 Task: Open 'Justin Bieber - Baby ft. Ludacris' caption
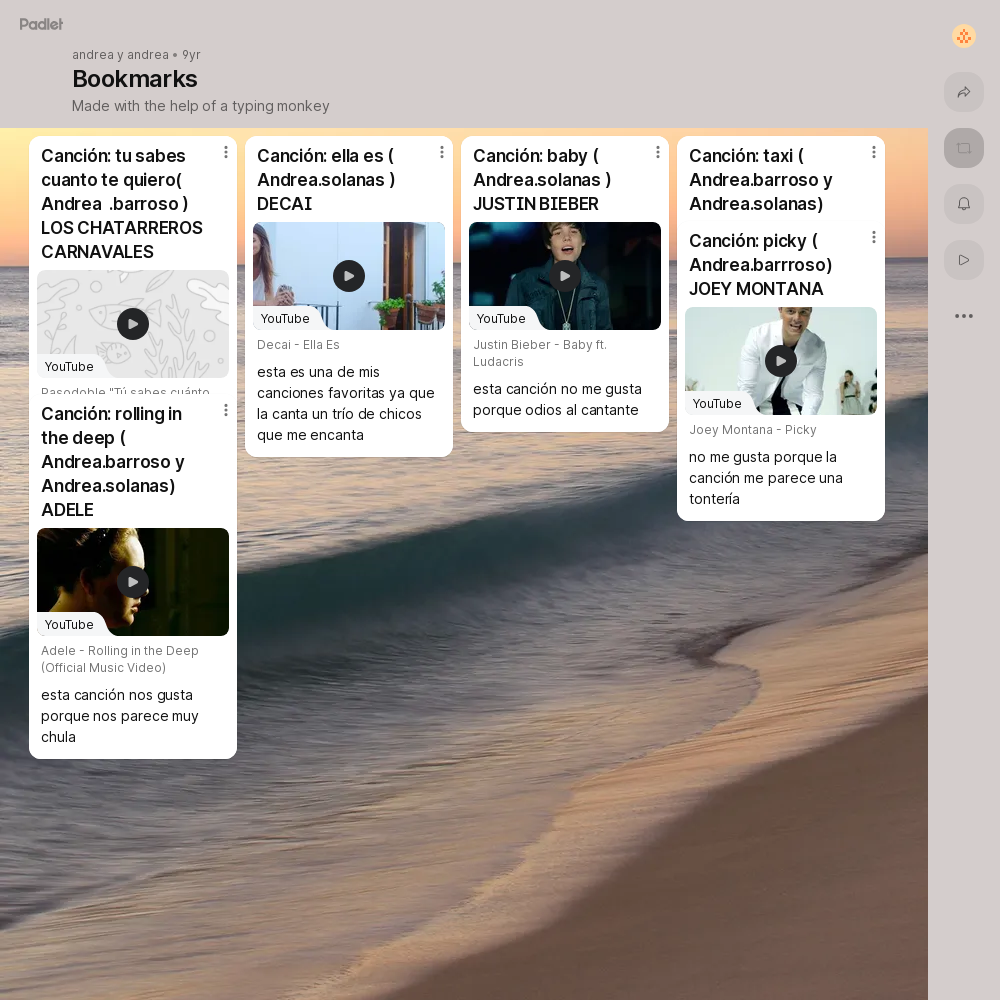pos(540,353)
